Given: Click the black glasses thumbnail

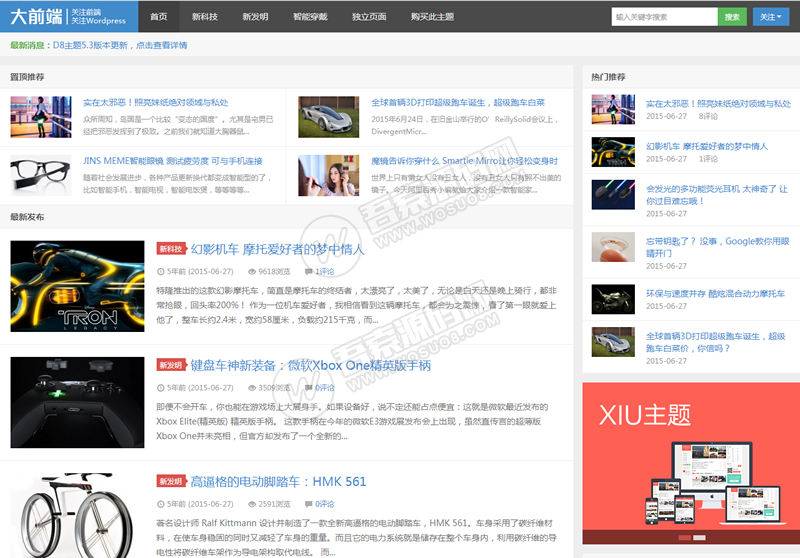Looking at the screenshot, I should [41, 175].
